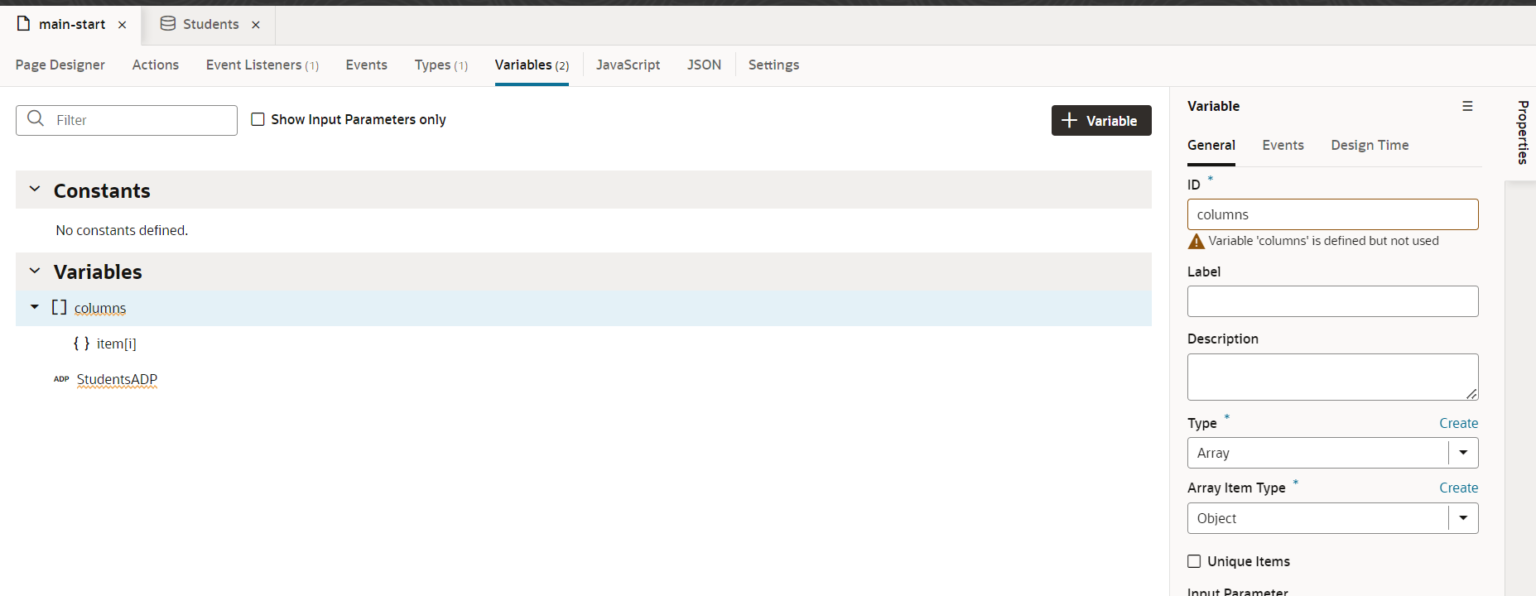Click the ADP icon next to StudentsADP
This screenshot has height=596, width=1536.
click(x=61, y=379)
